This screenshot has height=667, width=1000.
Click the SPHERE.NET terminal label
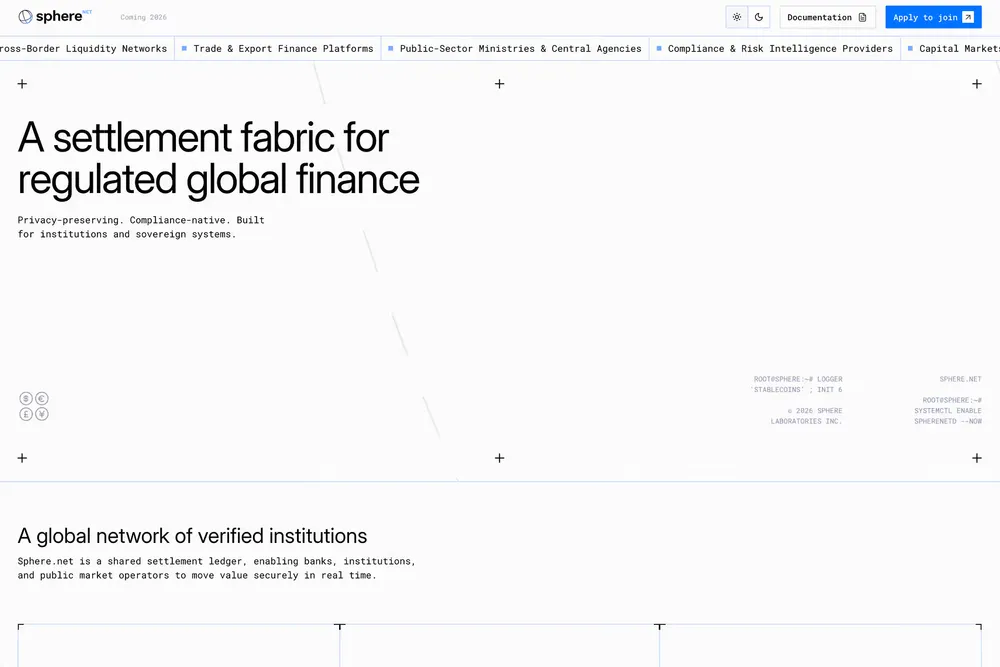click(x=960, y=379)
